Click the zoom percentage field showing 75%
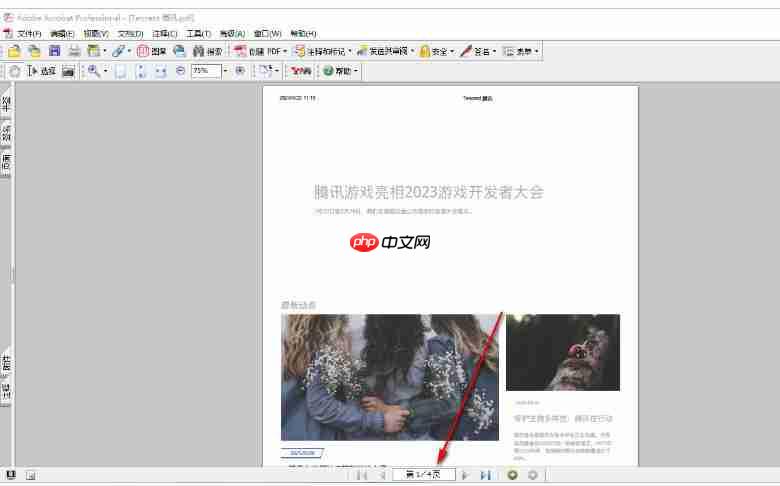Image resolution: width=780 pixels, height=486 pixels. pyautogui.click(x=206, y=71)
